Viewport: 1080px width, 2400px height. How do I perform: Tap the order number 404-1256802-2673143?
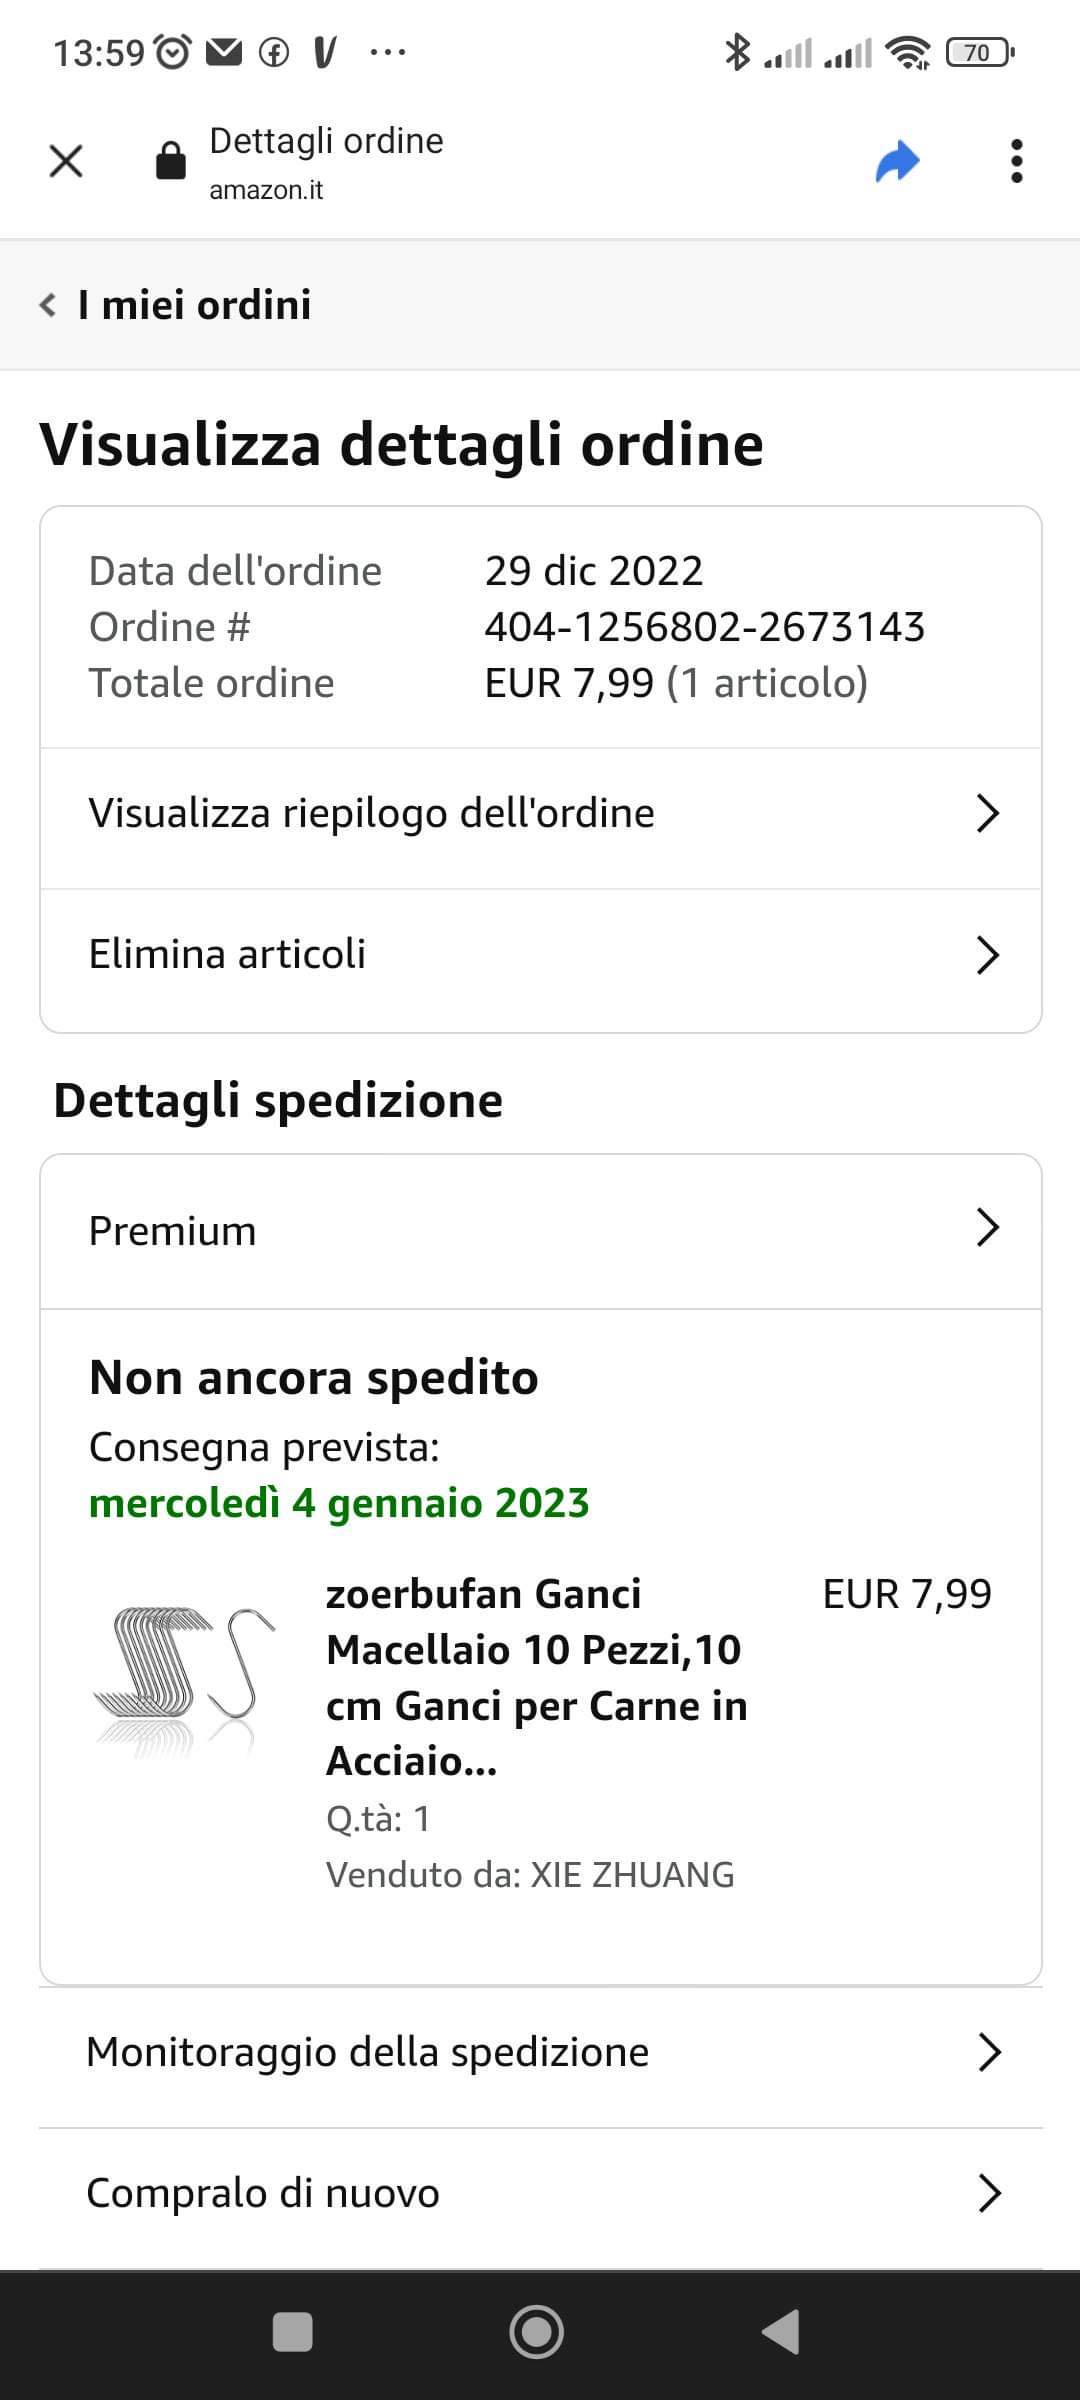[704, 627]
